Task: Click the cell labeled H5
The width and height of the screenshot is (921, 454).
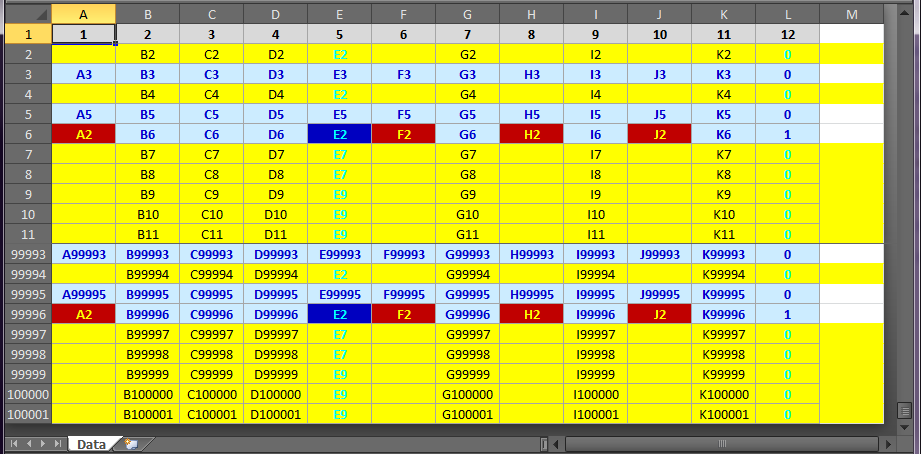Action: pyautogui.click(x=532, y=115)
